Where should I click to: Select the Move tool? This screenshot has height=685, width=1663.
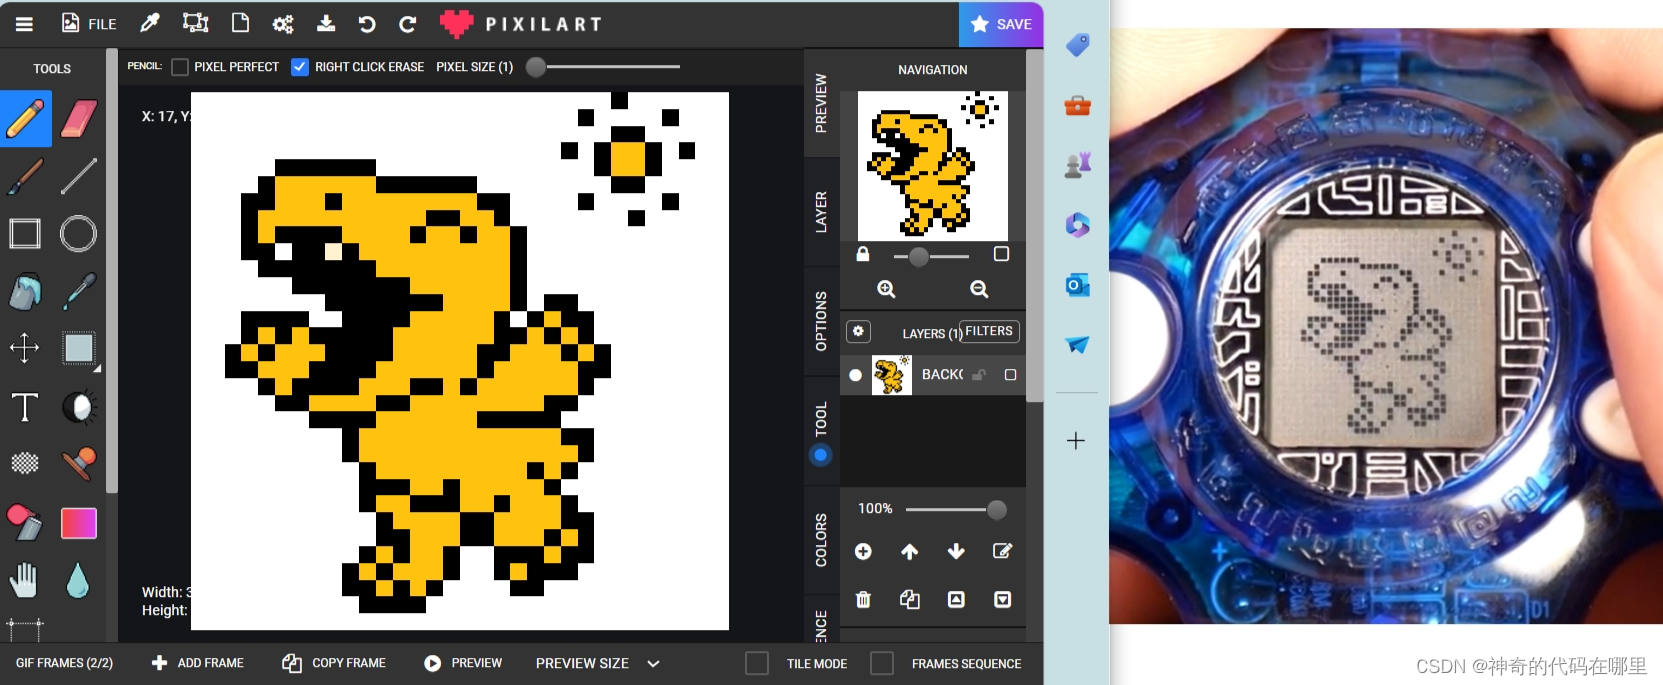25,348
